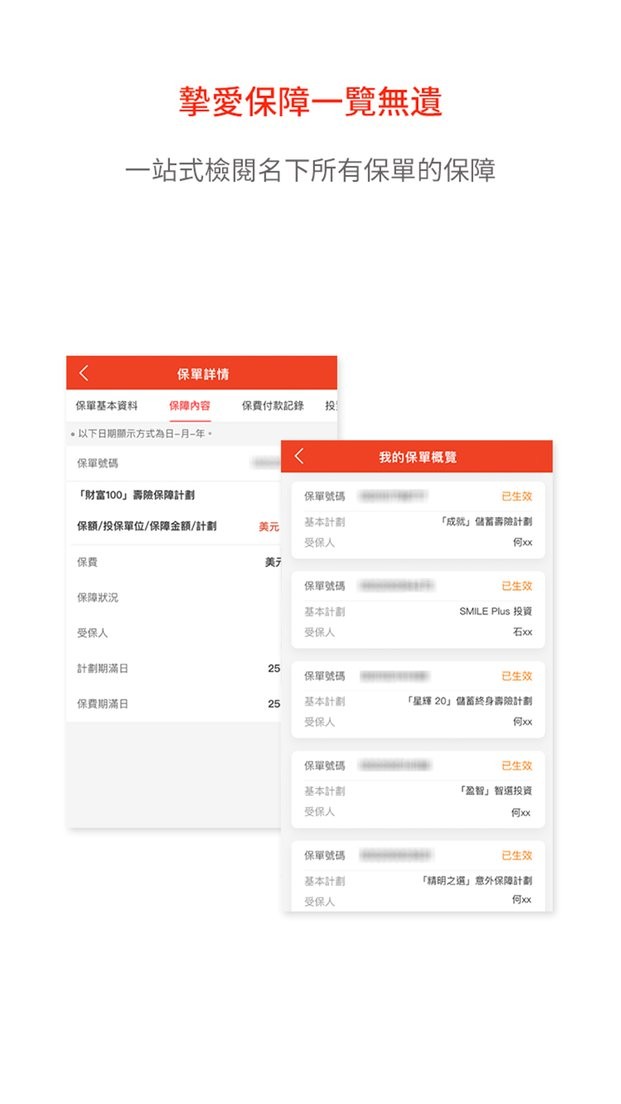Tap 已生效 status on SMILE Plus card

tap(516, 586)
